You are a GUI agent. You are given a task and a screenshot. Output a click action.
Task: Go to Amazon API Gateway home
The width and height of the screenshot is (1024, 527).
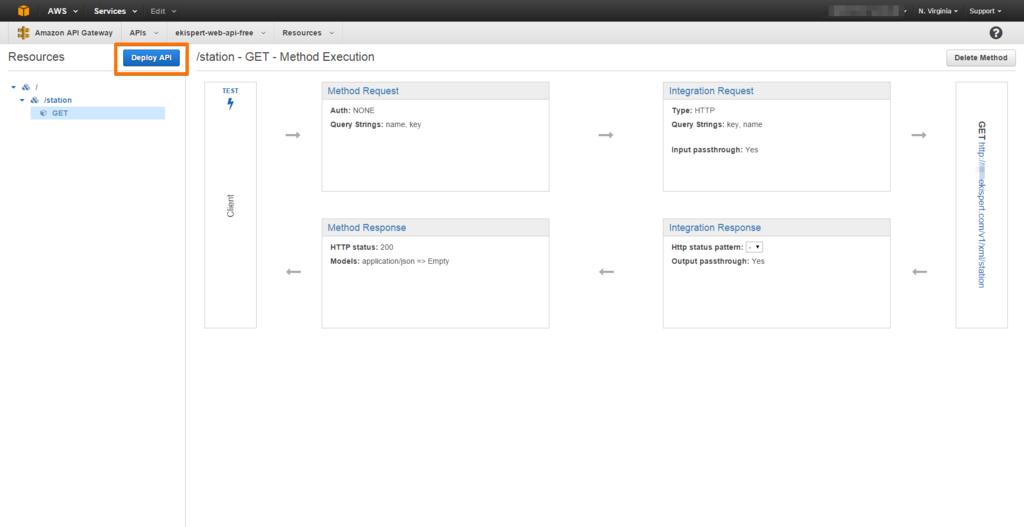click(73, 33)
